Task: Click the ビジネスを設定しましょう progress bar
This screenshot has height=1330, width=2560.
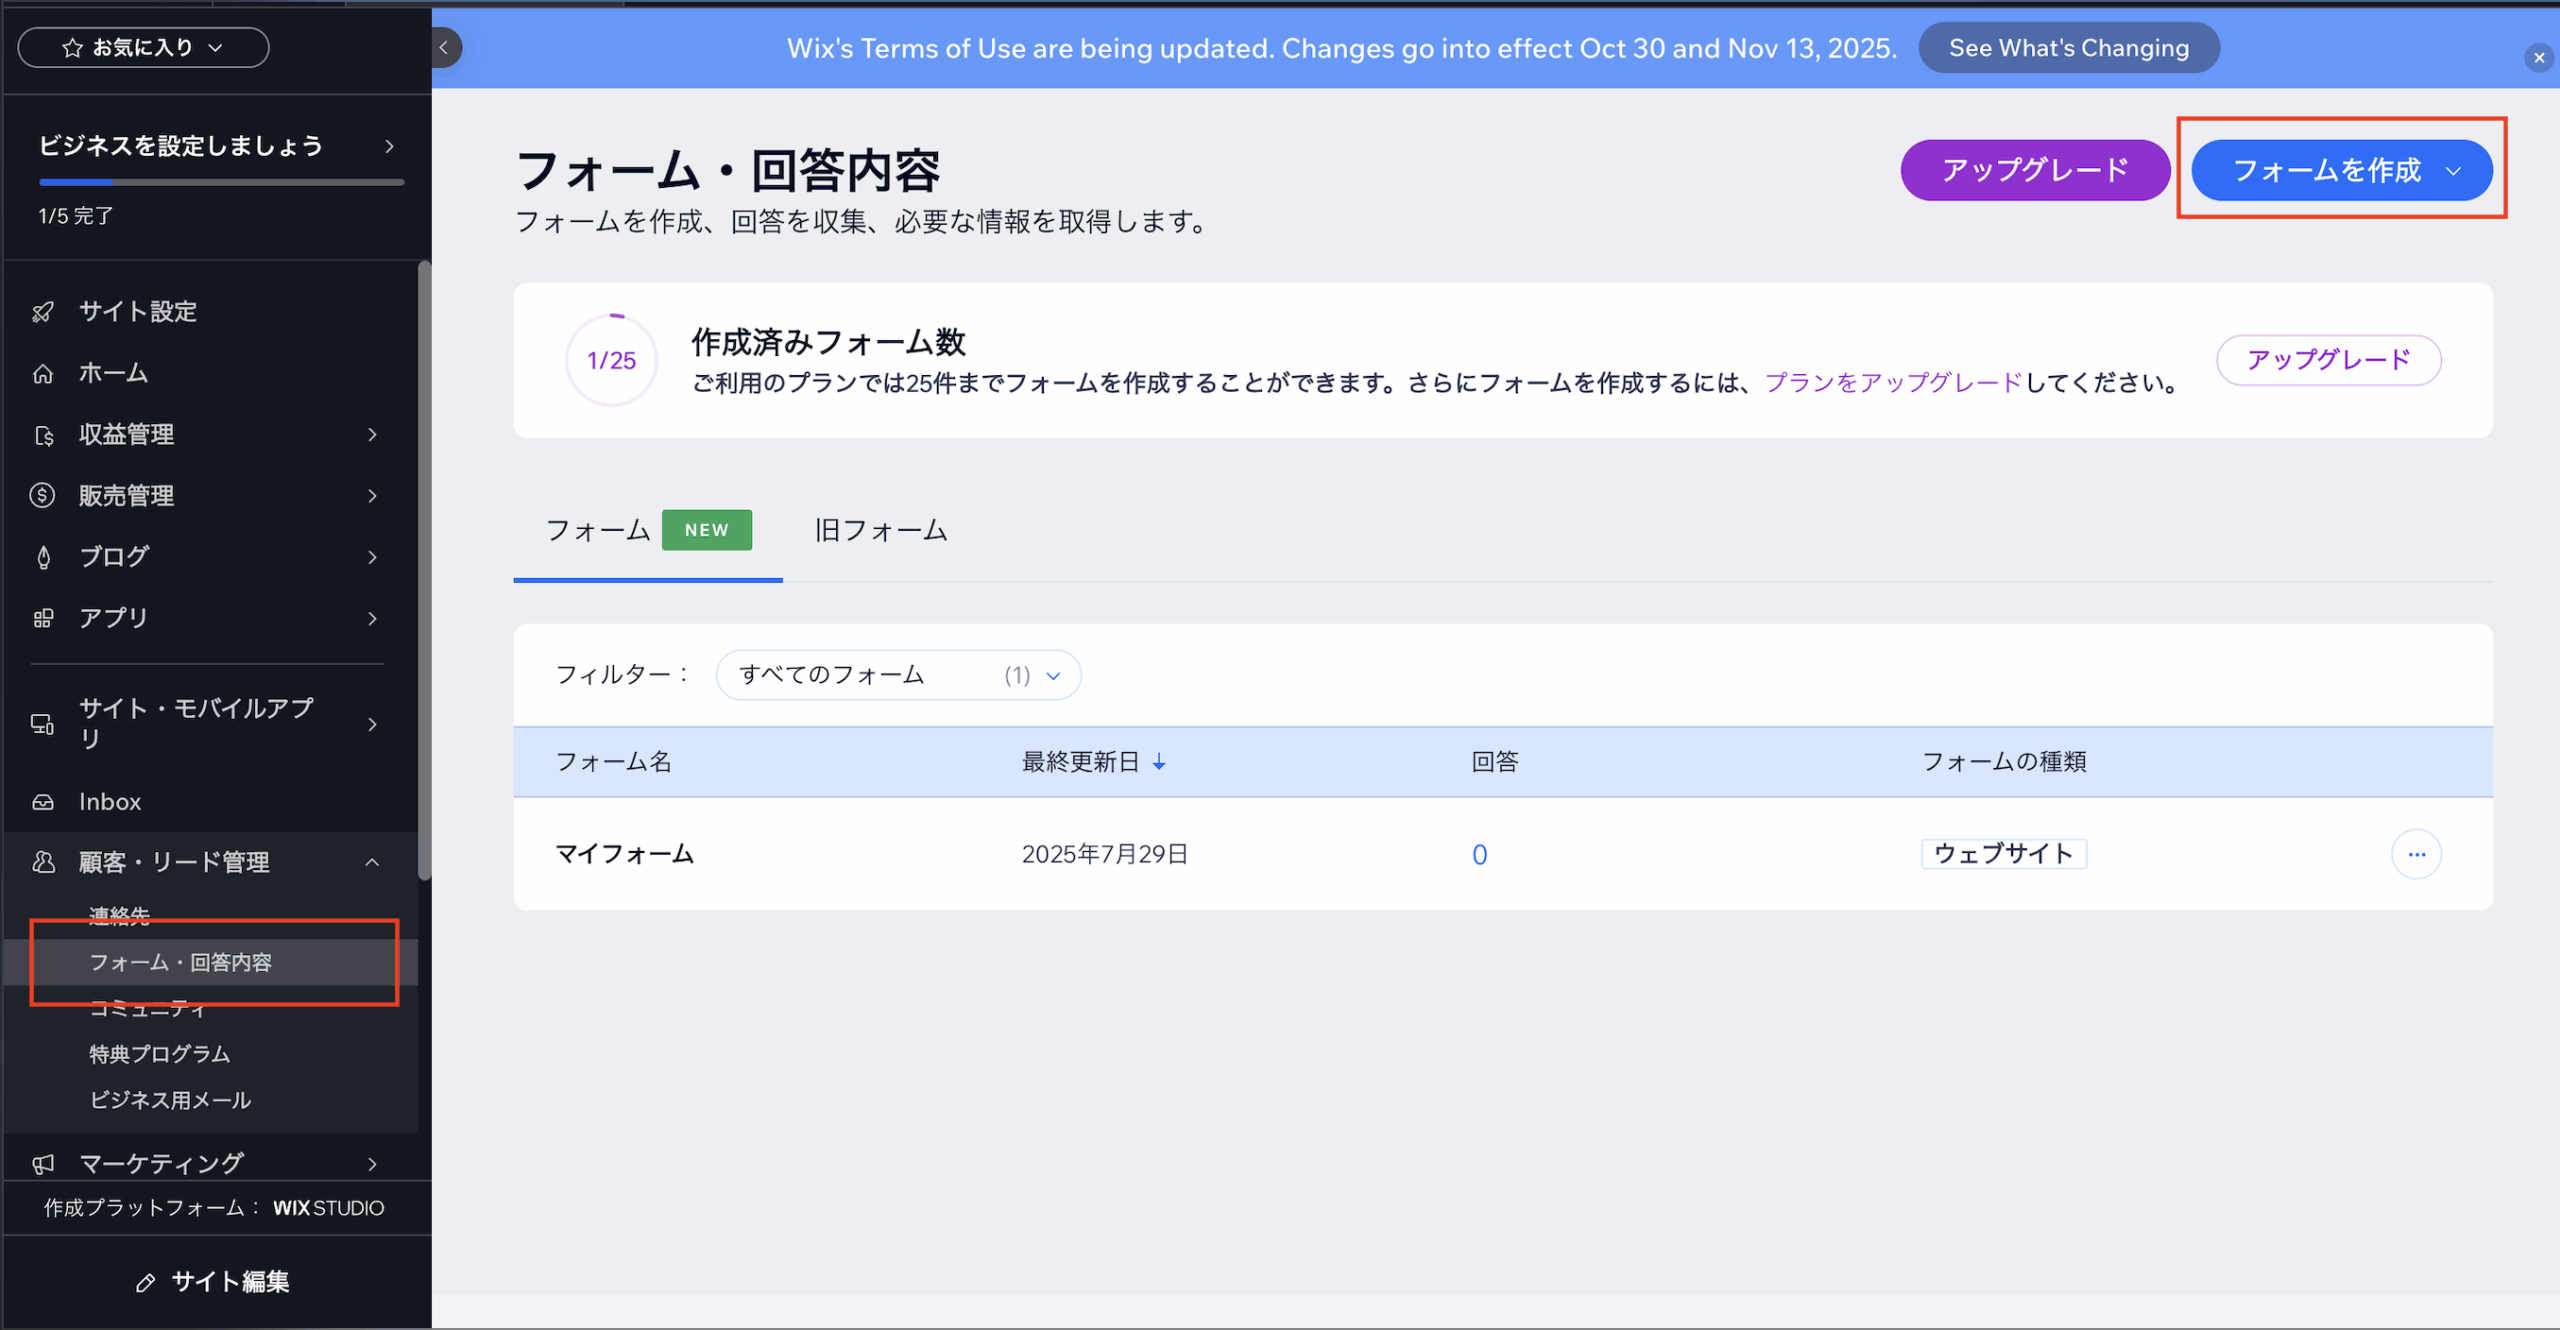Action: (221, 182)
